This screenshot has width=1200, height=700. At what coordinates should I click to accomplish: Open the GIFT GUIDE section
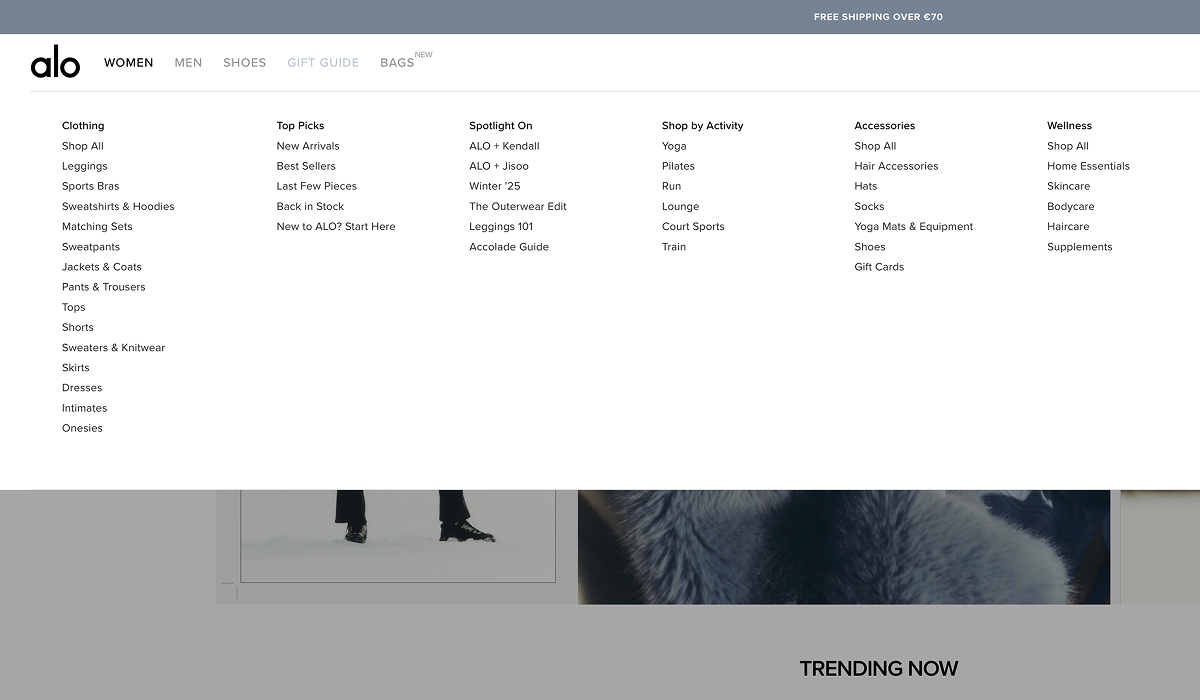323,62
